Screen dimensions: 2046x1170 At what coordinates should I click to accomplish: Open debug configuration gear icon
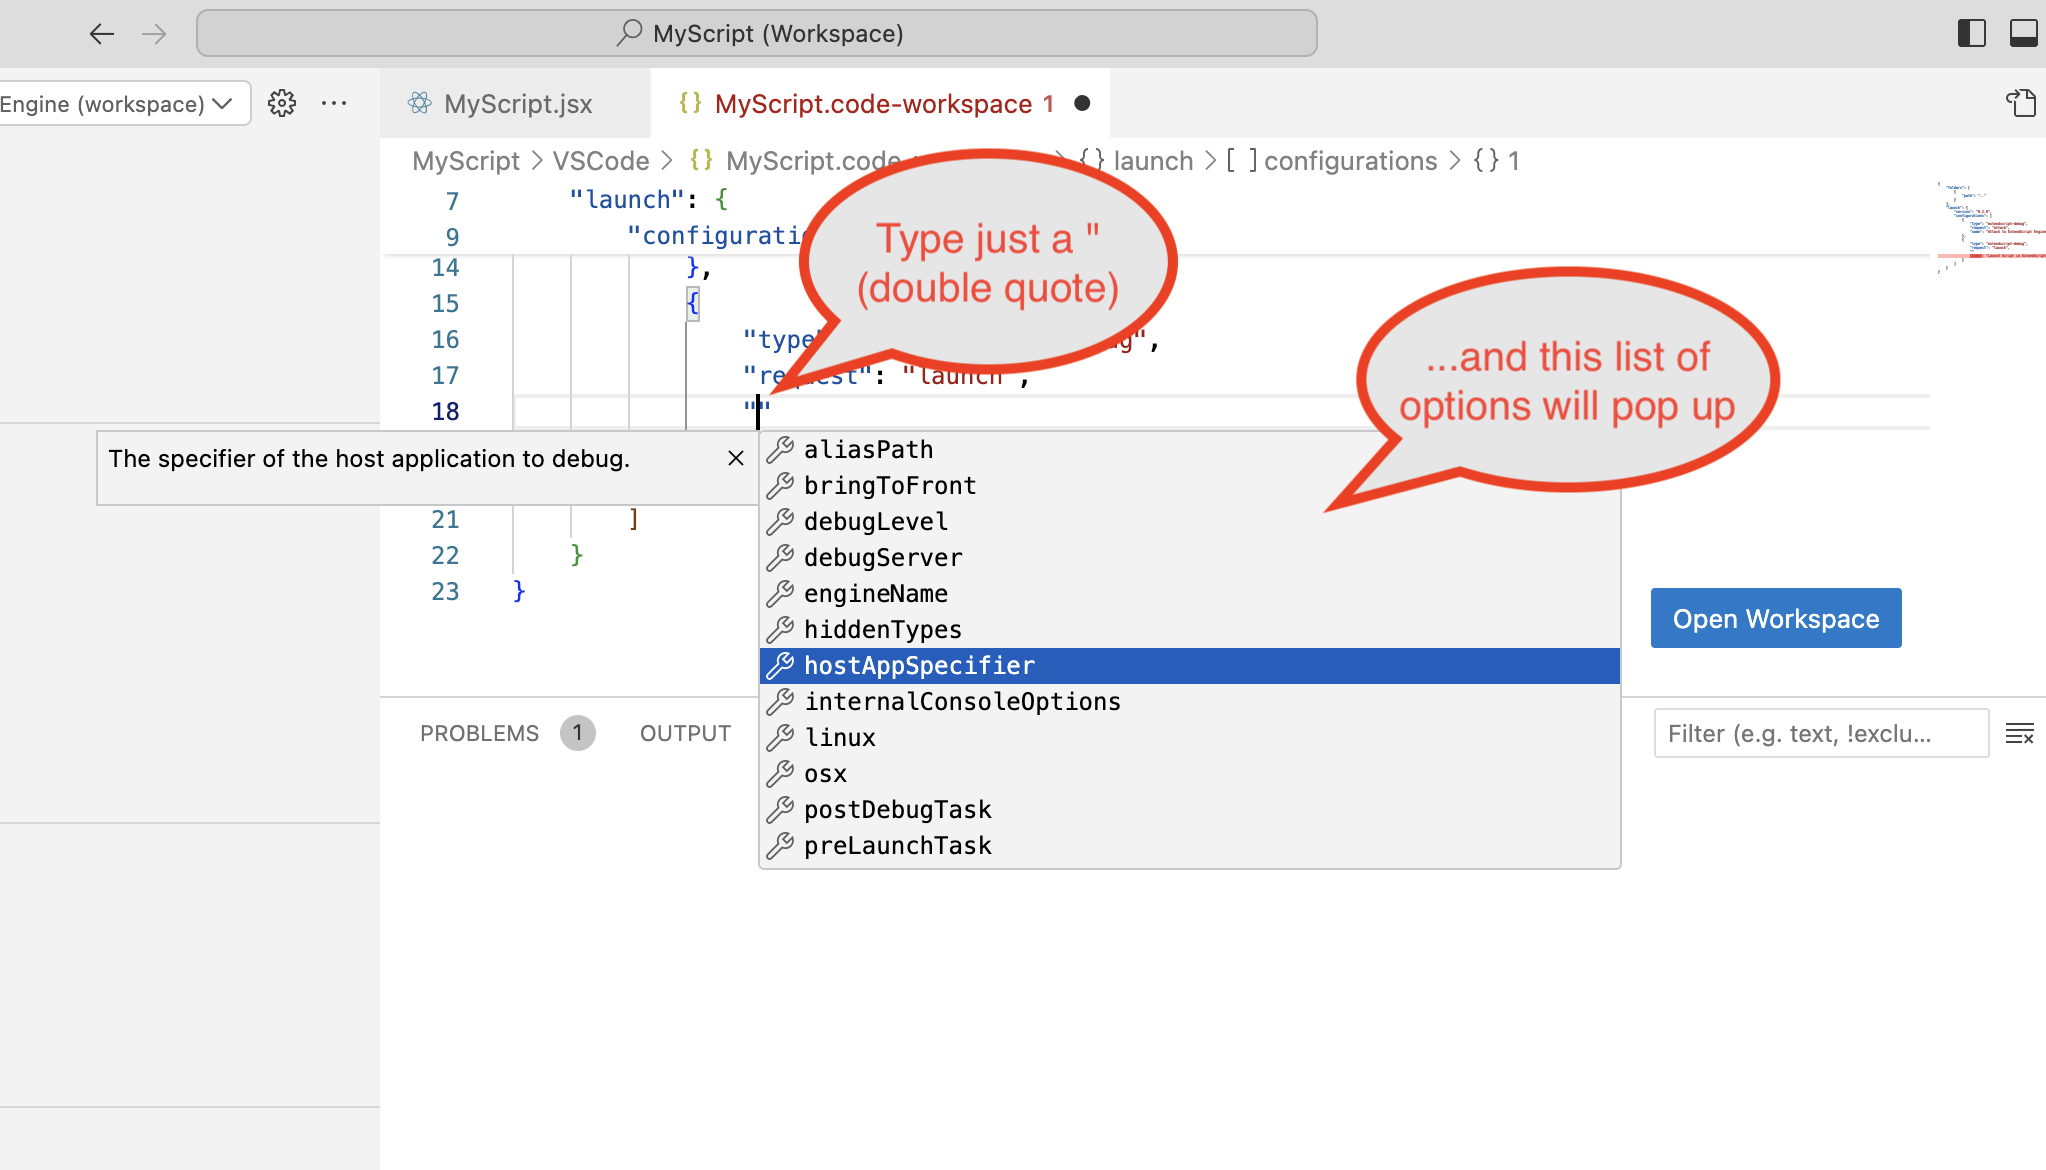(x=282, y=103)
